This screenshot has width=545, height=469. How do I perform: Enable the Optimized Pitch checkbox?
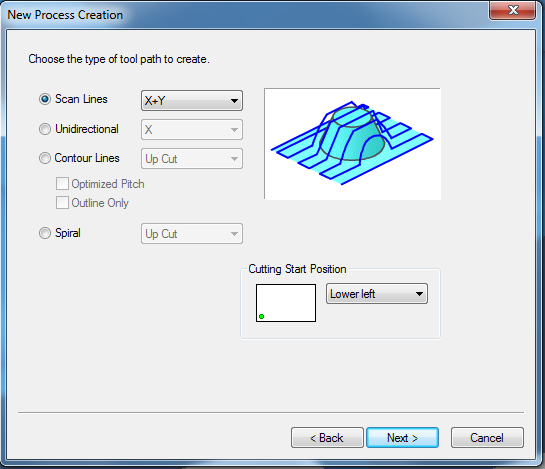pyautogui.click(x=62, y=184)
